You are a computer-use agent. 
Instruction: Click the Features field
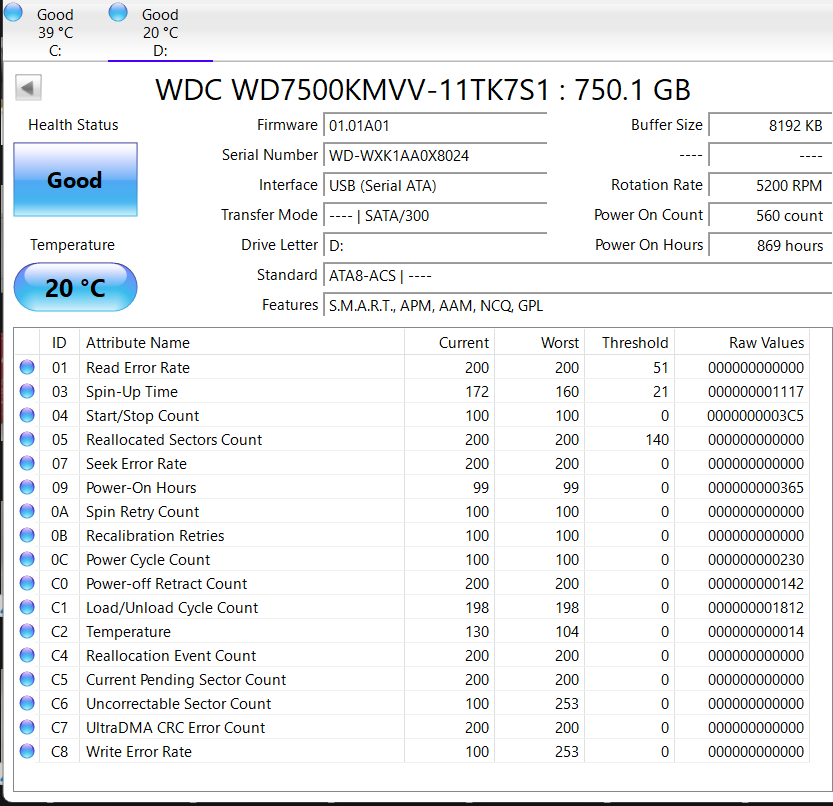click(x=577, y=306)
